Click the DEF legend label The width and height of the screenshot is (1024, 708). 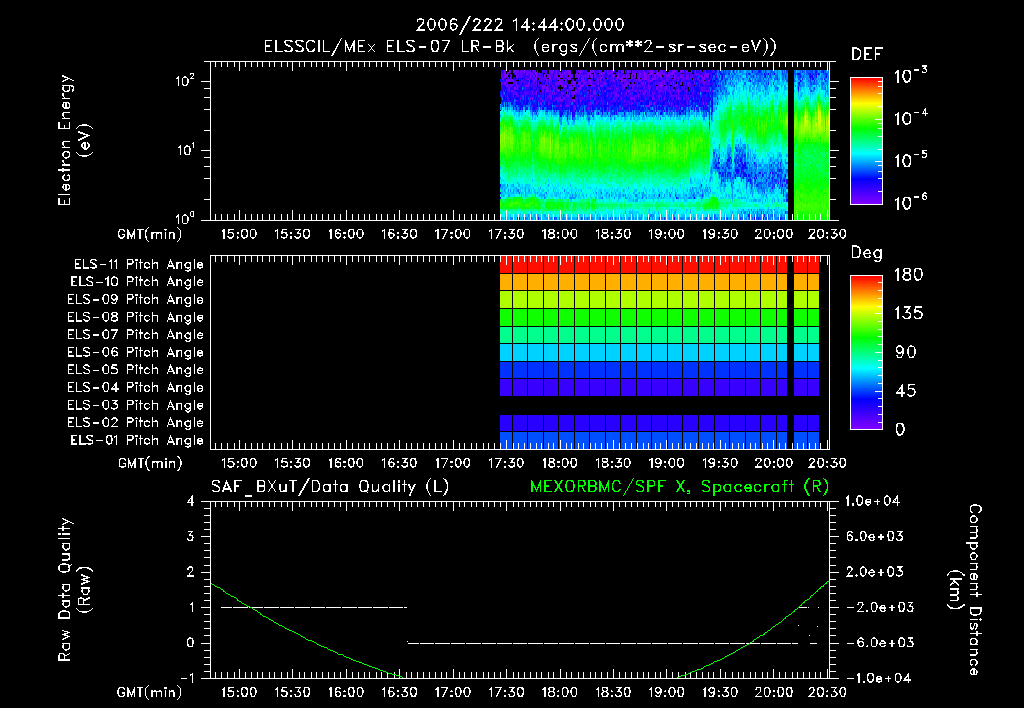(867, 54)
